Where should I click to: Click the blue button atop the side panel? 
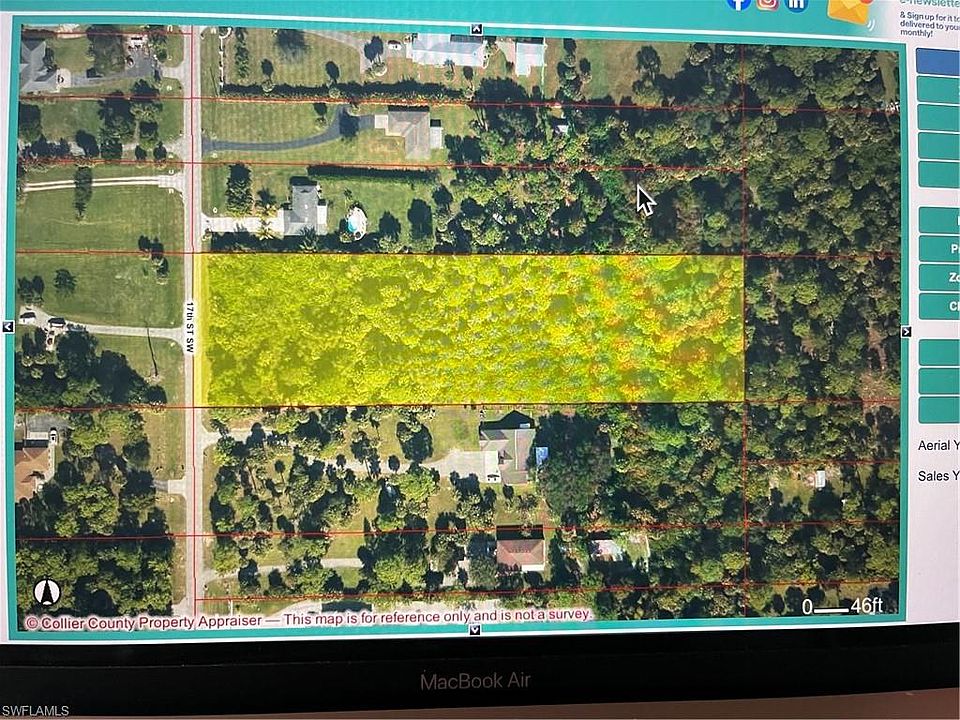pyautogui.click(x=938, y=62)
